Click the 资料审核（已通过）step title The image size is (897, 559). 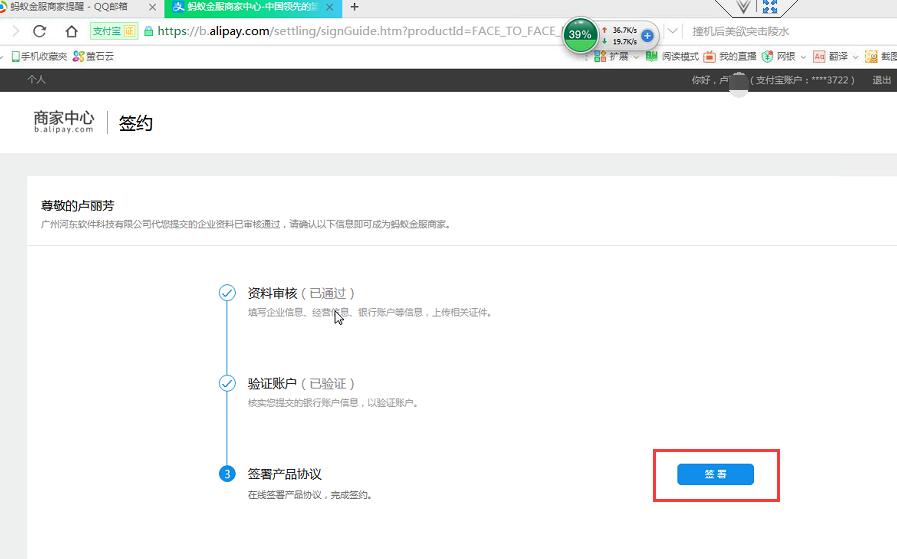pos(301,294)
